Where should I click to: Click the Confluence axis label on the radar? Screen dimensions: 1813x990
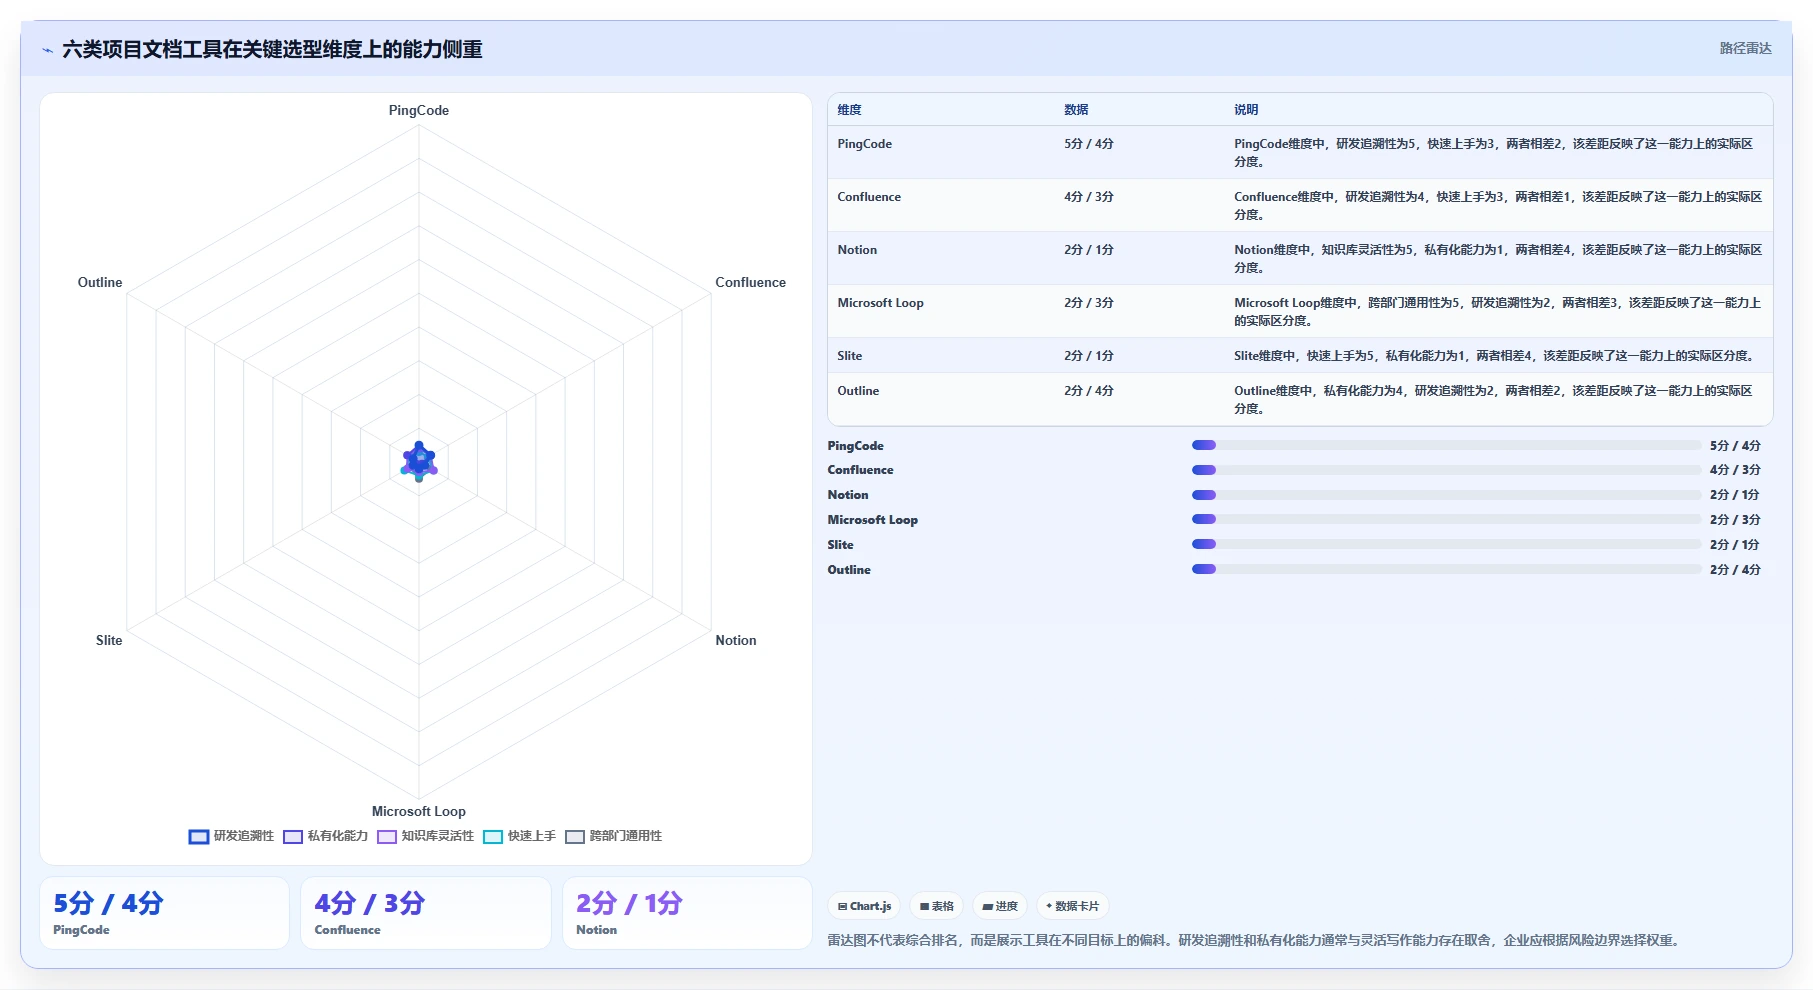click(x=750, y=282)
